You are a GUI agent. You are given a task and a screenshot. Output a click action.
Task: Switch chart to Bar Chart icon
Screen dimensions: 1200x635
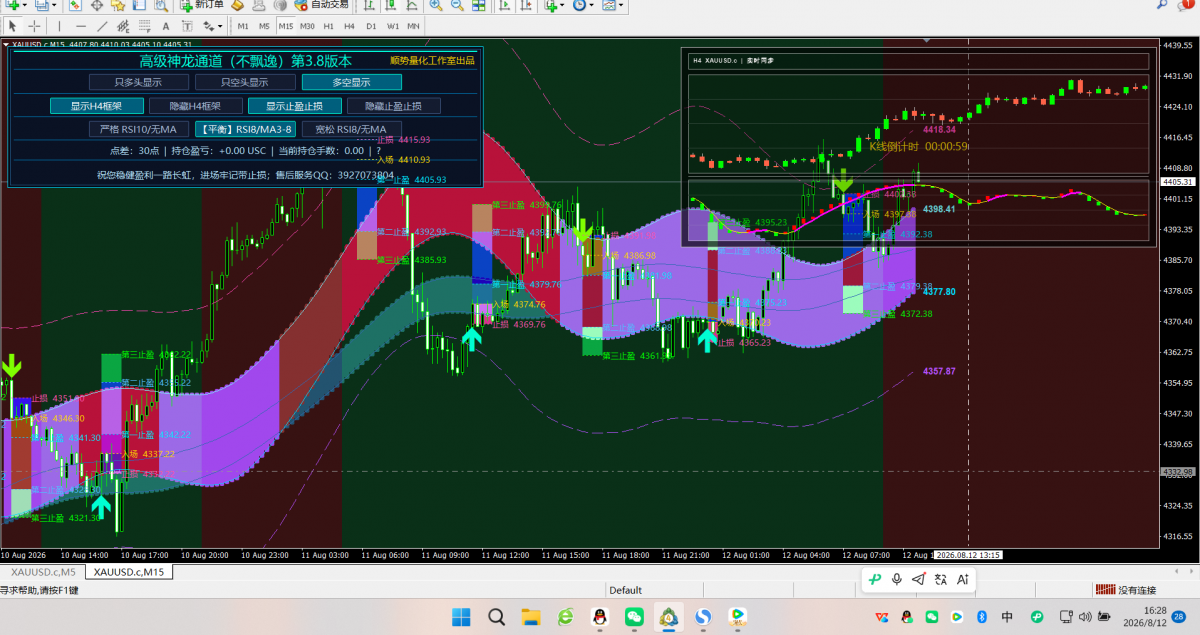click(x=368, y=7)
